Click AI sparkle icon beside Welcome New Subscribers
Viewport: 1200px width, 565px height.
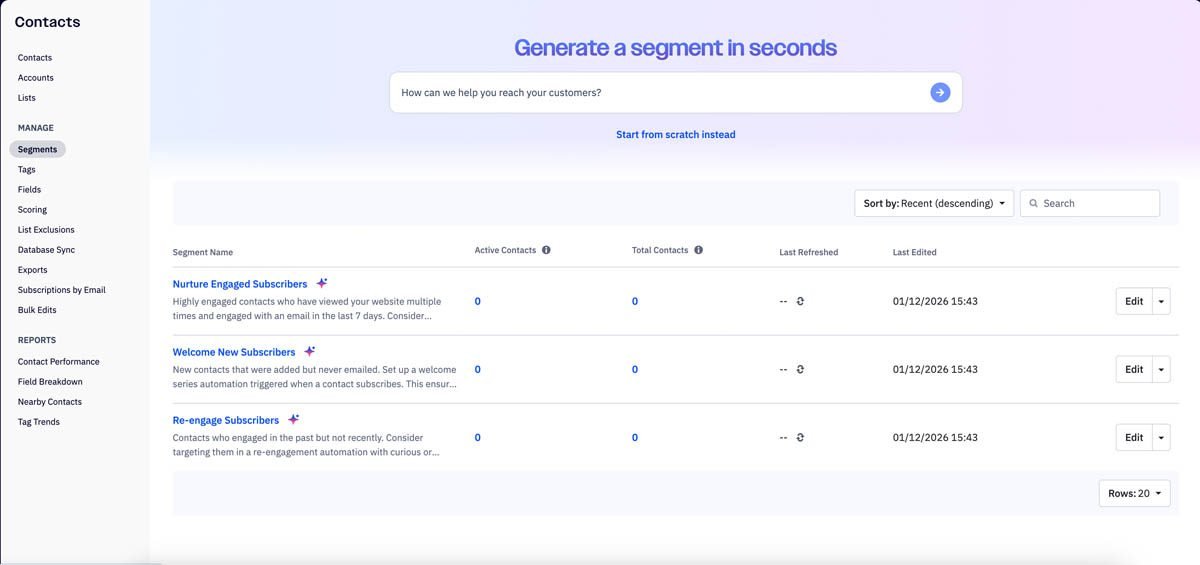coord(310,351)
